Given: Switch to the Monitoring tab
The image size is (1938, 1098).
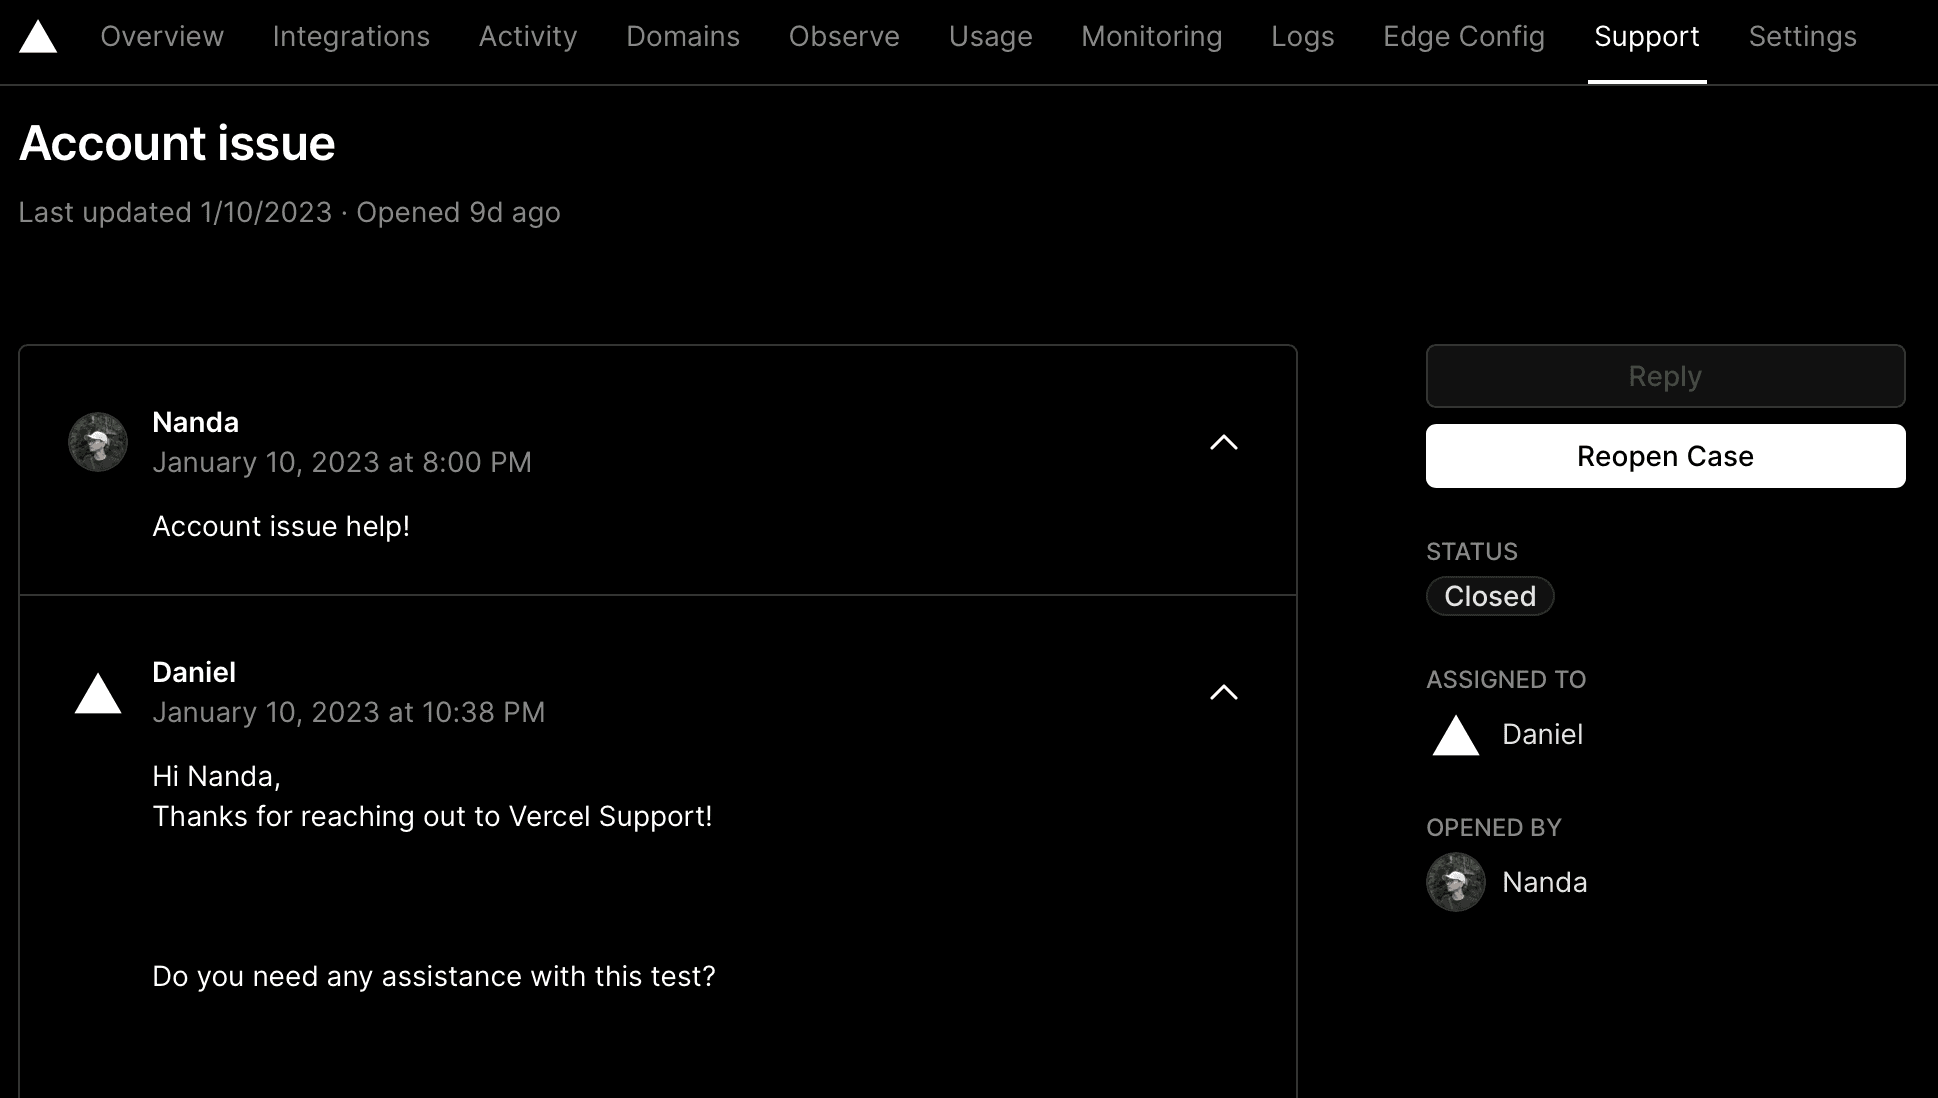Looking at the screenshot, I should [x=1151, y=37].
